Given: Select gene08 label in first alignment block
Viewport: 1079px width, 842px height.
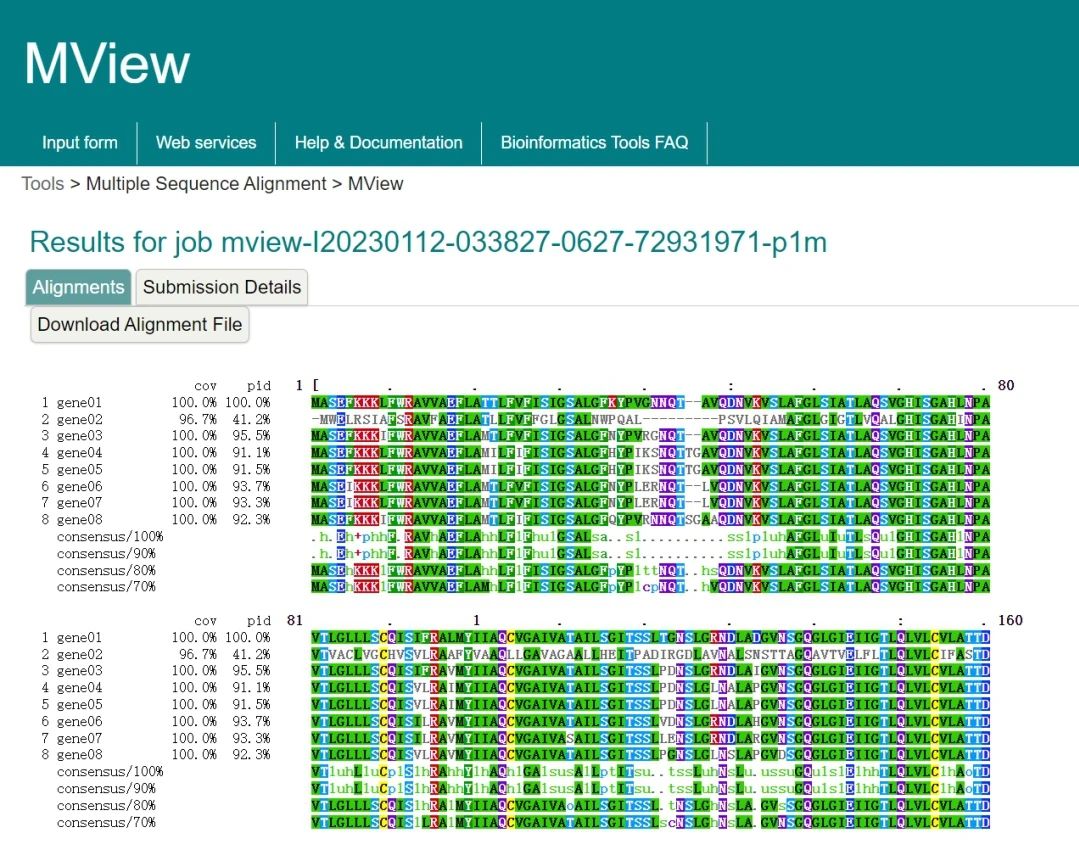Looking at the screenshot, I should (79, 519).
